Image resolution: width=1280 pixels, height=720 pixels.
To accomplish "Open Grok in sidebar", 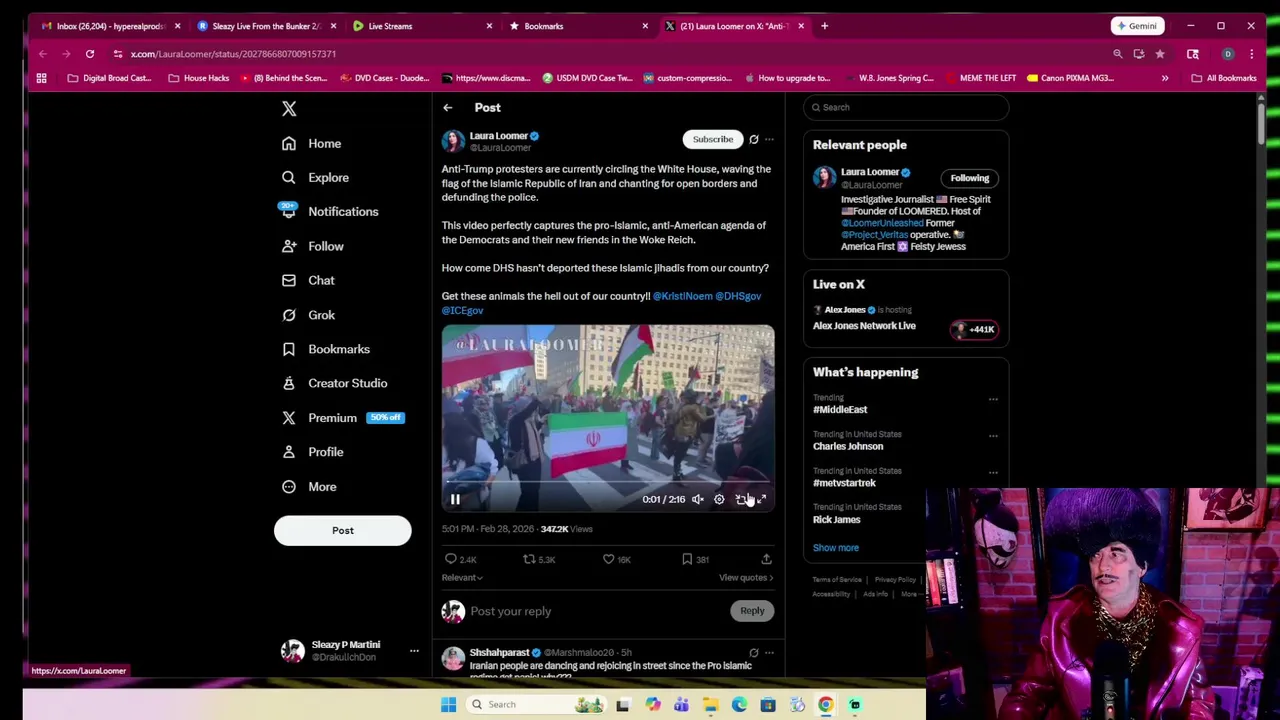I will (x=308, y=315).
